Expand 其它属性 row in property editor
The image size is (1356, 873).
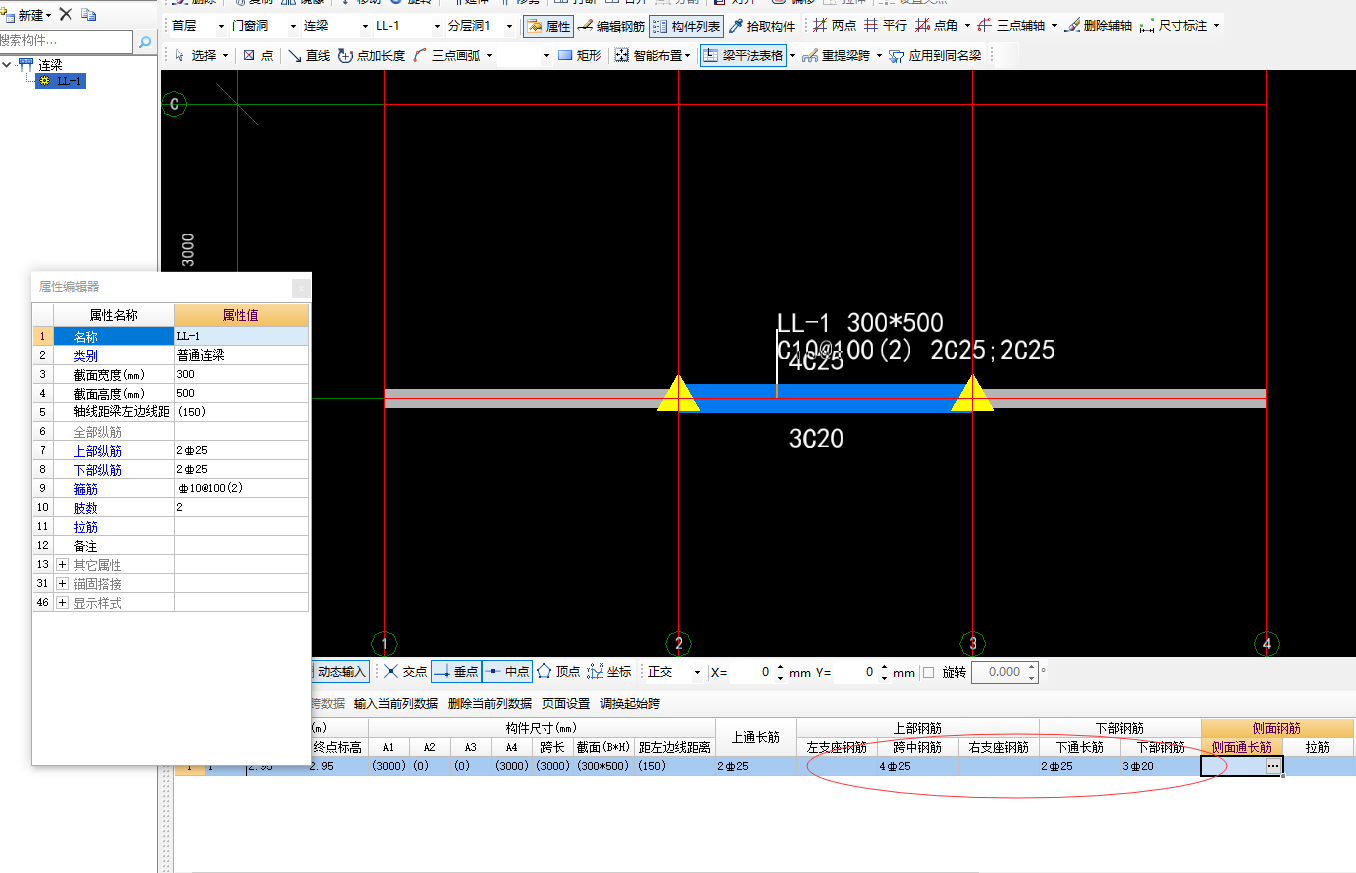tap(63, 565)
